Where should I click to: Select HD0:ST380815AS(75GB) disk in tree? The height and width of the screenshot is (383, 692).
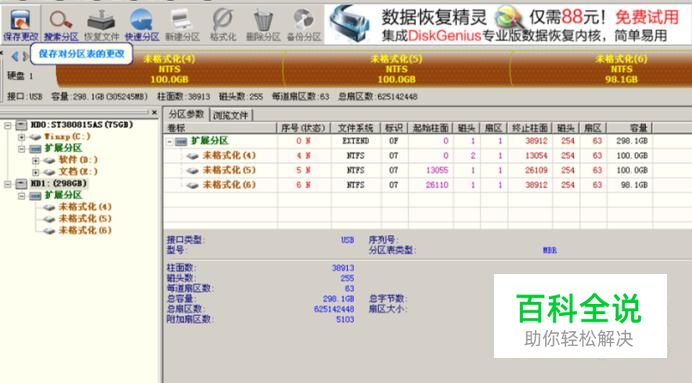click(82, 125)
